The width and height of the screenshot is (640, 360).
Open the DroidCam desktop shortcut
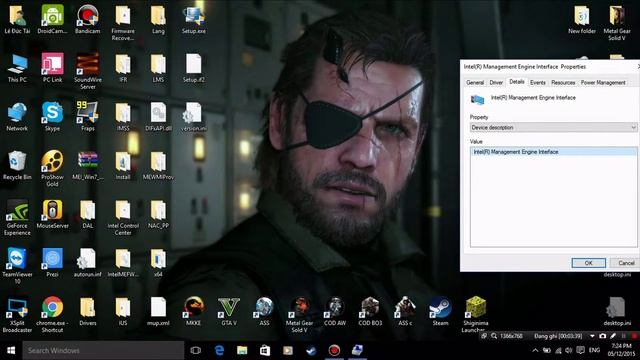pos(52,19)
